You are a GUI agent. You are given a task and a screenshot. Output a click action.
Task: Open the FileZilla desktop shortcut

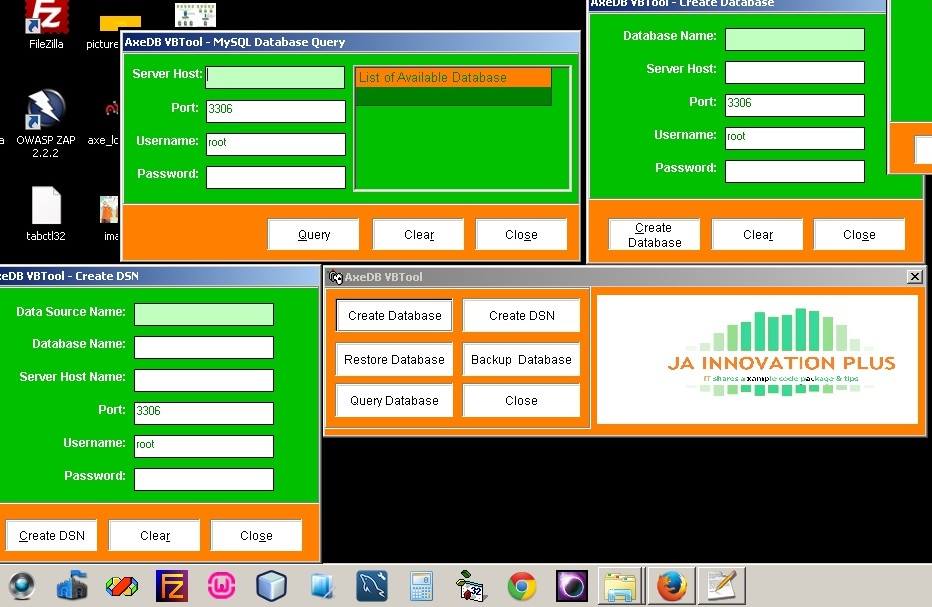(46, 25)
